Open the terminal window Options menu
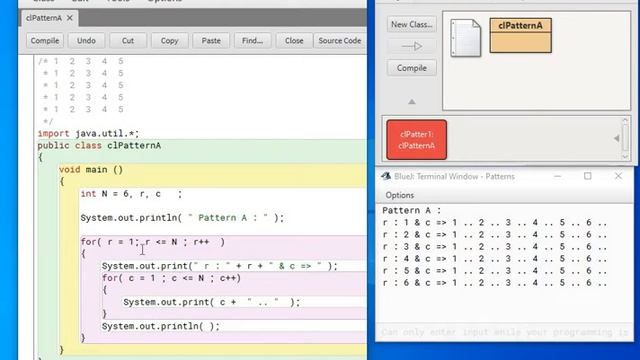 click(400, 195)
